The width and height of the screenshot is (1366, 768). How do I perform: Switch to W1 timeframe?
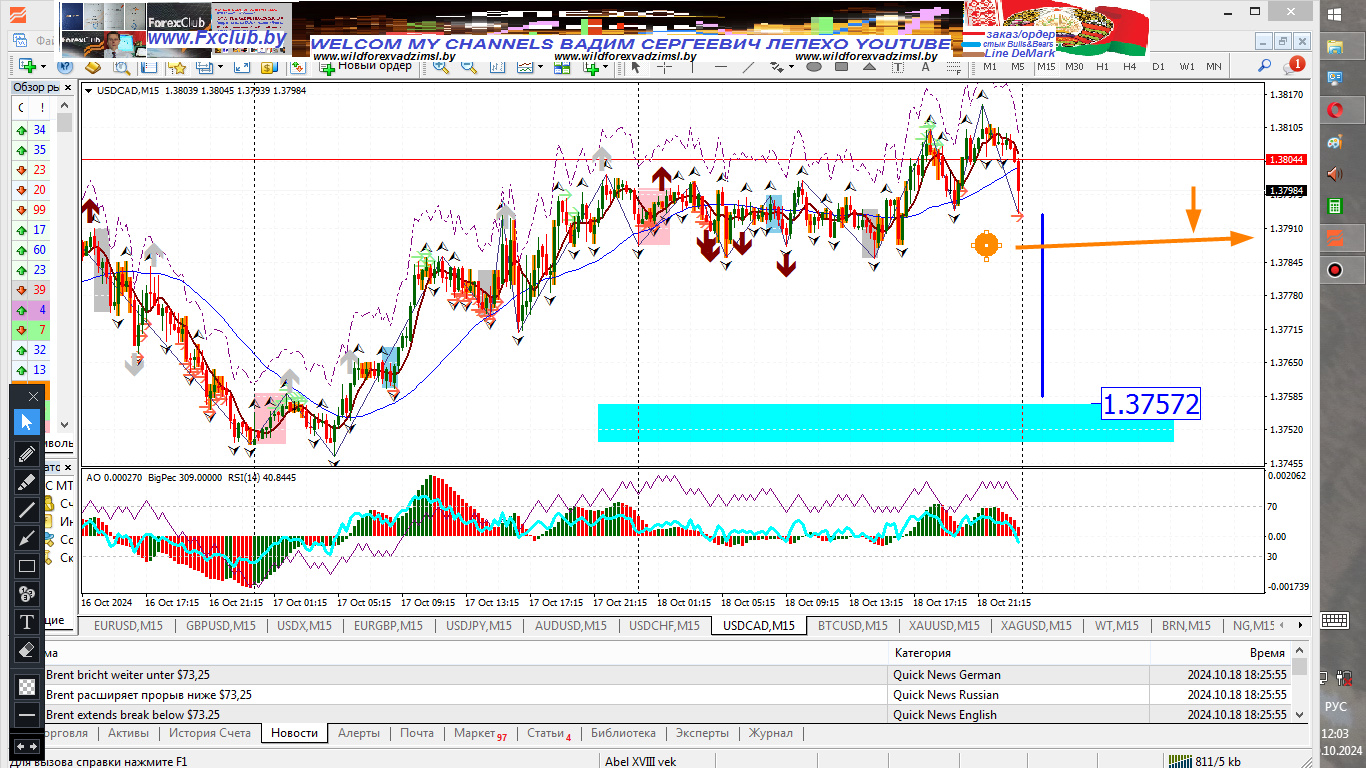pos(1187,67)
